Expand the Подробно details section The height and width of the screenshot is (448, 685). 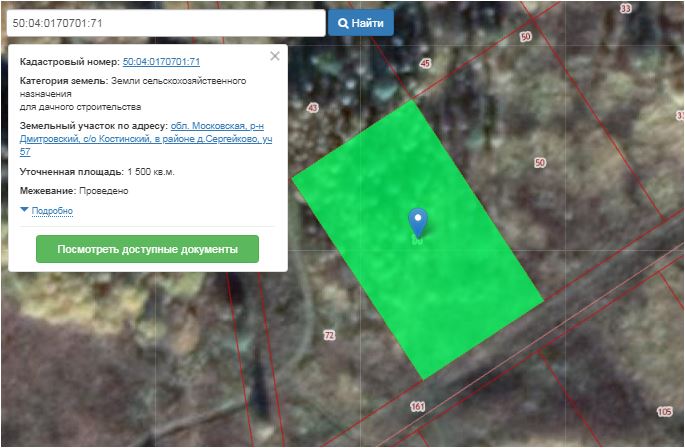click(x=52, y=211)
